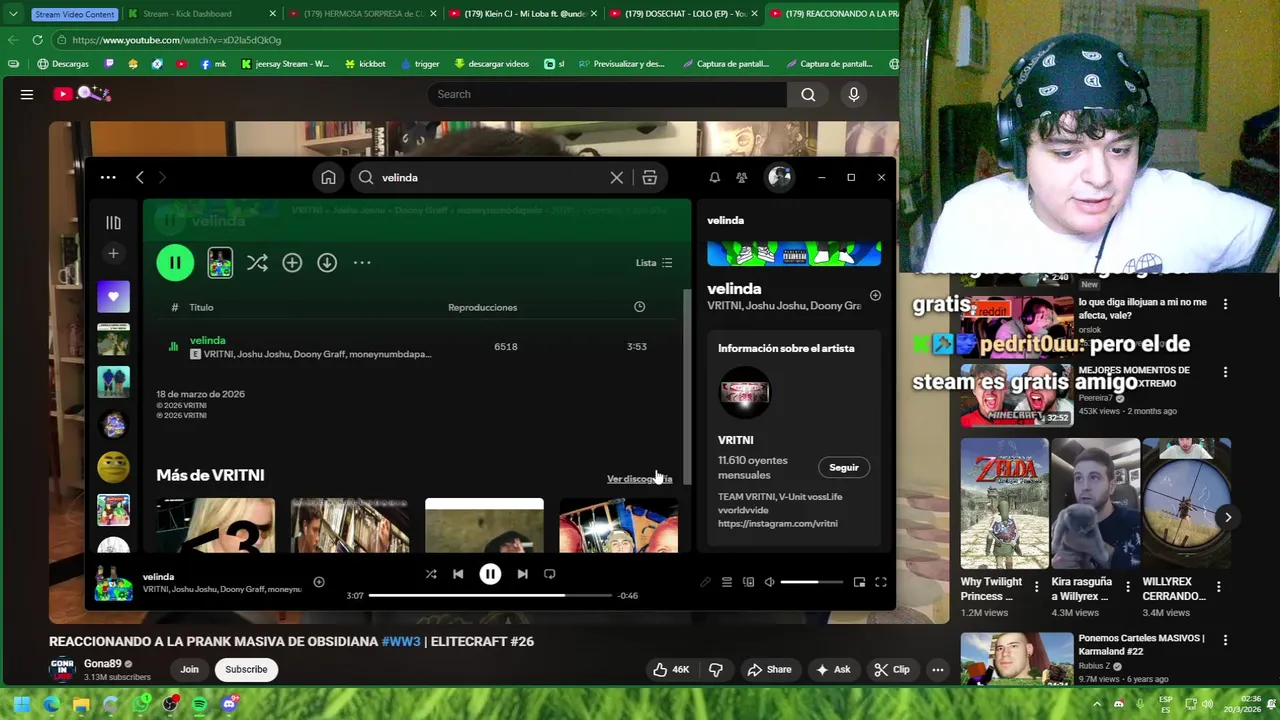Click the Seguir button for VRITNI

click(844, 467)
